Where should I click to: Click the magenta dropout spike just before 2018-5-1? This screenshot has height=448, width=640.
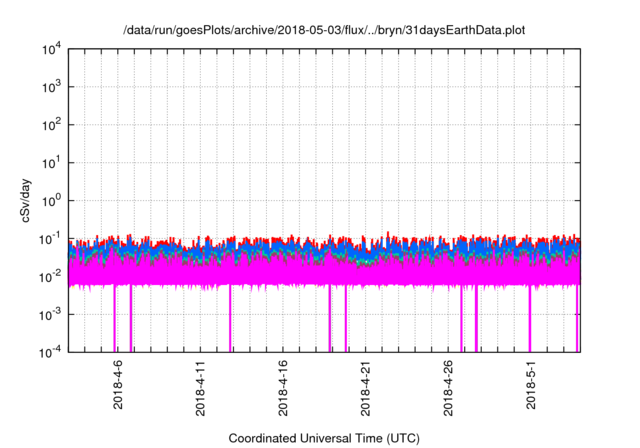tap(529, 318)
